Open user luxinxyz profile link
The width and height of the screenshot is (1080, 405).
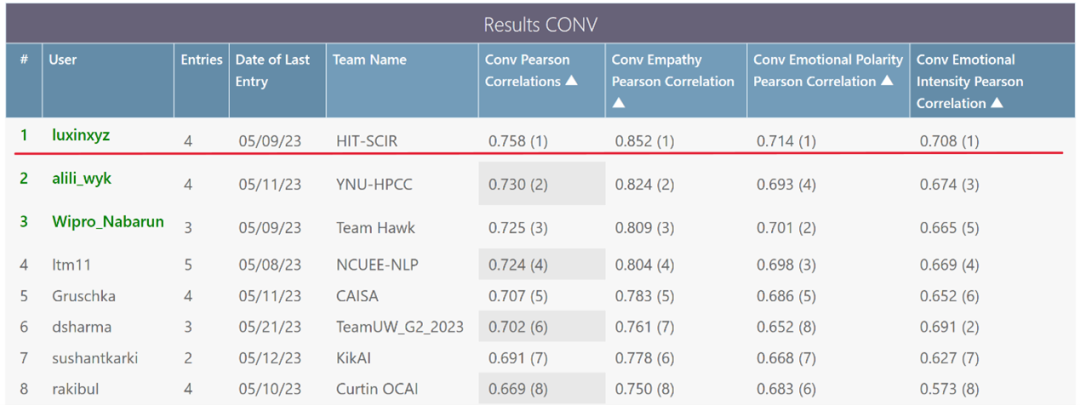tap(81, 136)
